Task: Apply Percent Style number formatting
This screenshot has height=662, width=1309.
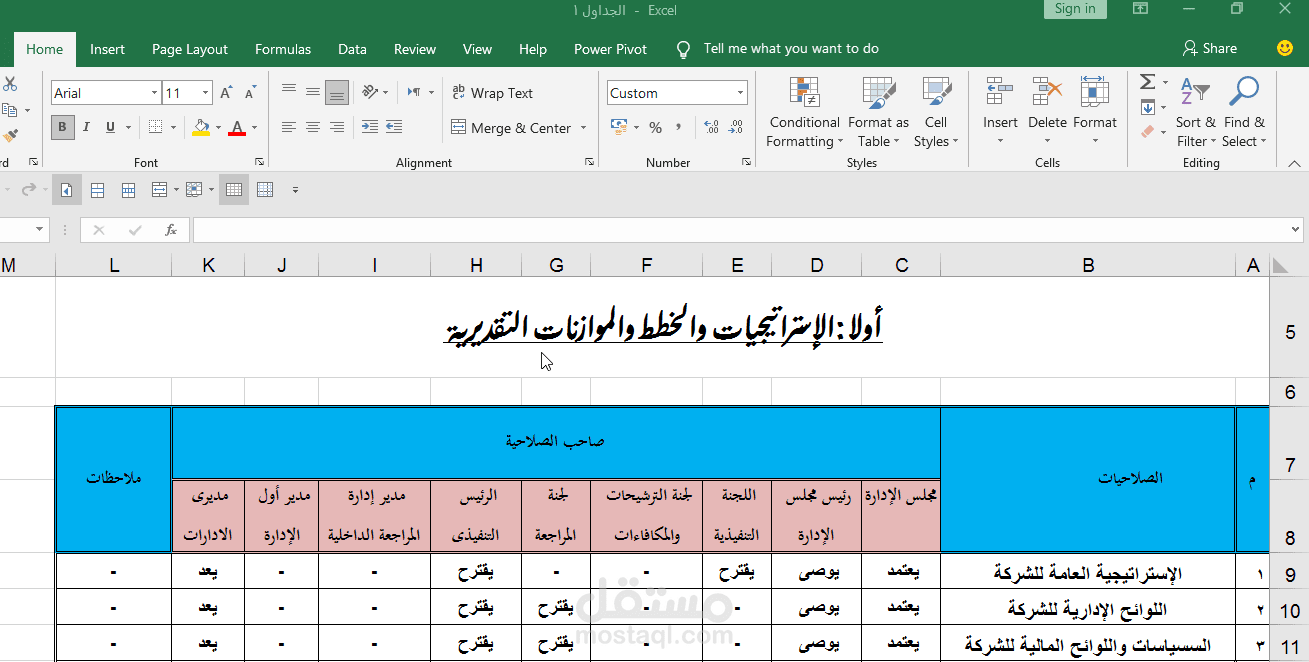Action: click(x=656, y=127)
